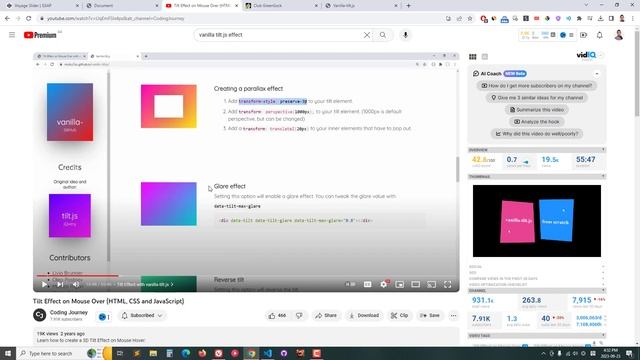Open Visual Studio Code from the taskbar
This screenshot has height=360, width=640.
point(267,353)
